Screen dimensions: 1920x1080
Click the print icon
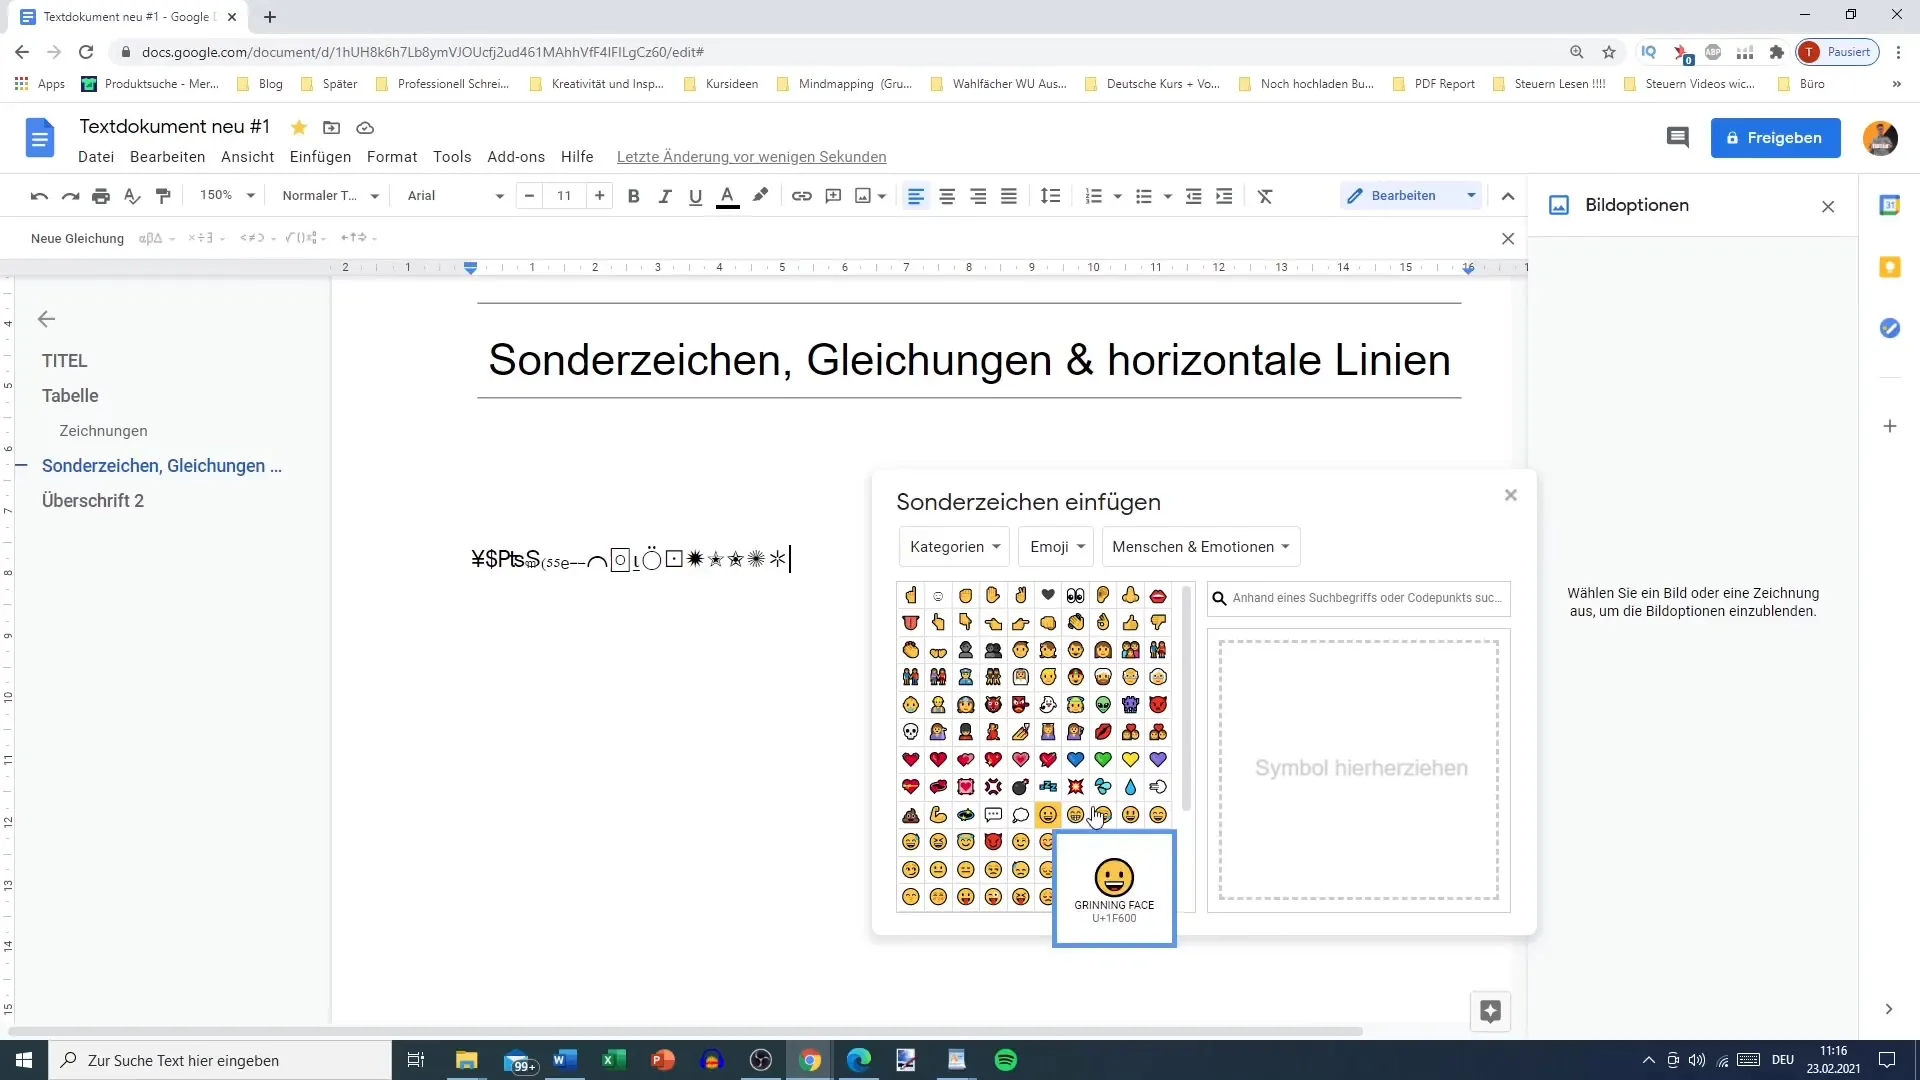pos(101,196)
